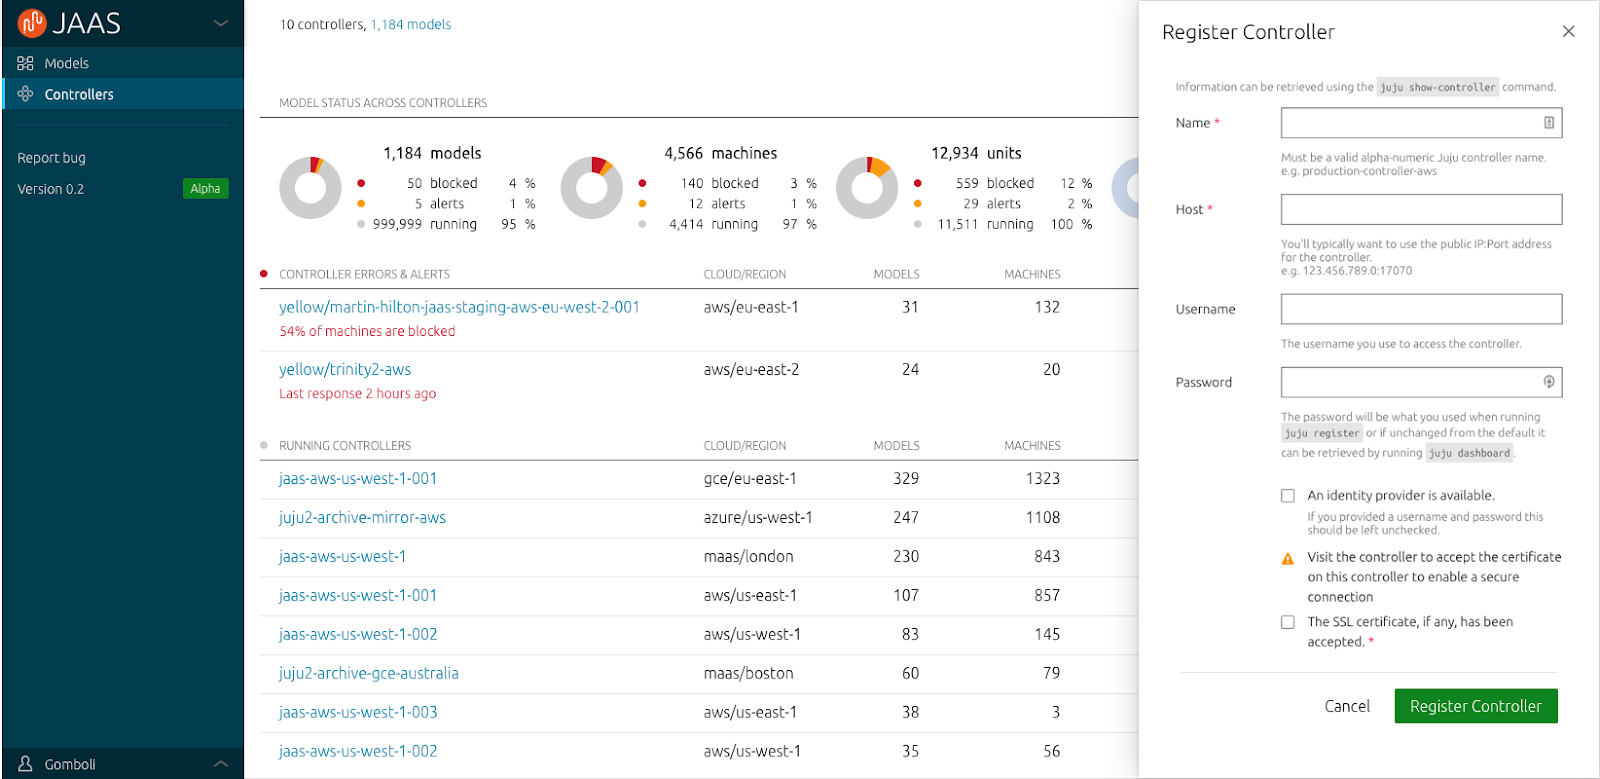Open jaas-aws-us-west-1-001 with 329 models
1600x779 pixels.
tap(358, 478)
